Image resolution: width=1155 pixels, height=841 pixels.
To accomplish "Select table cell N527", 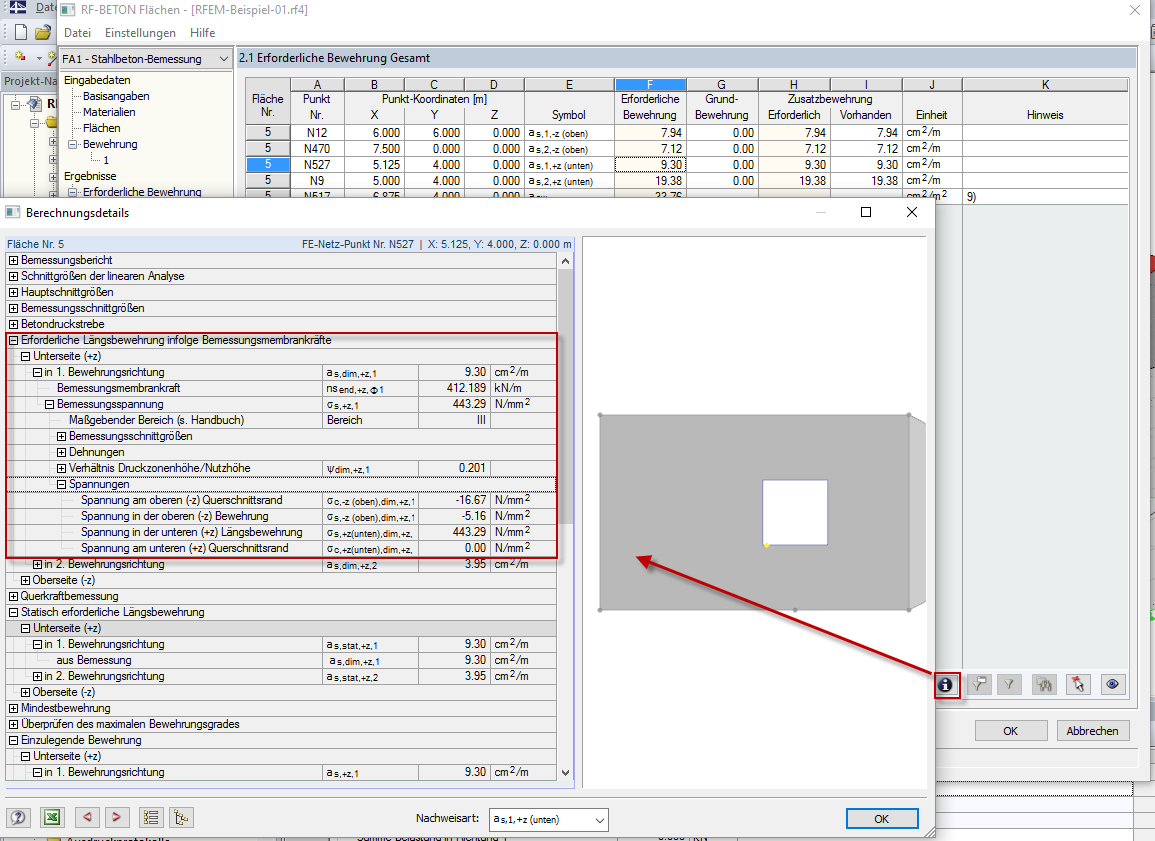I will [x=317, y=165].
